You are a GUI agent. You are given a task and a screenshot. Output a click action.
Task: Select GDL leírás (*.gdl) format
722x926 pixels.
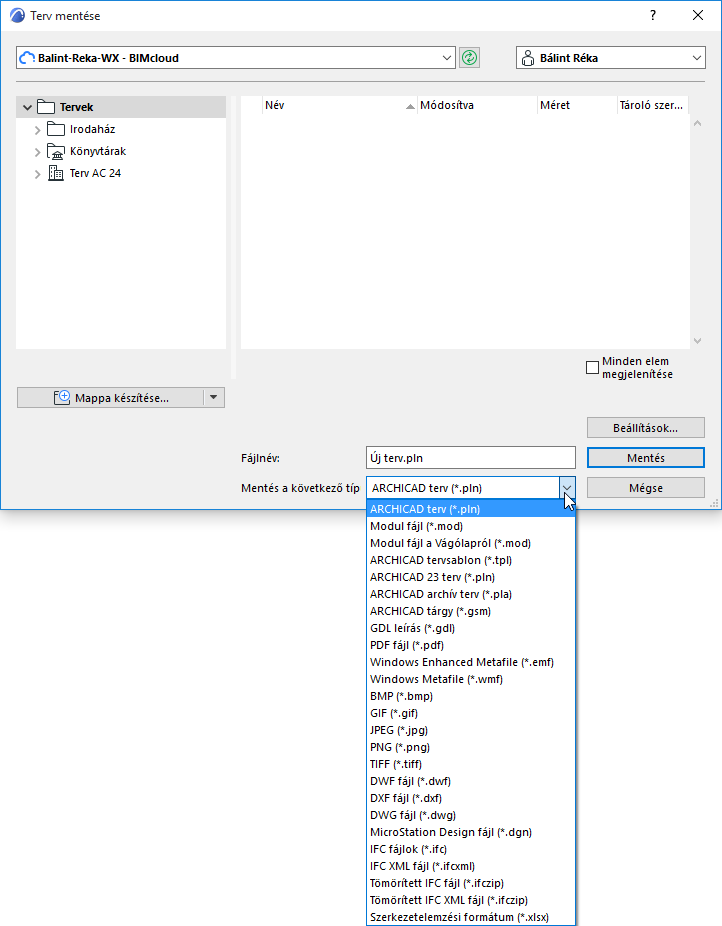click(471, 628)
